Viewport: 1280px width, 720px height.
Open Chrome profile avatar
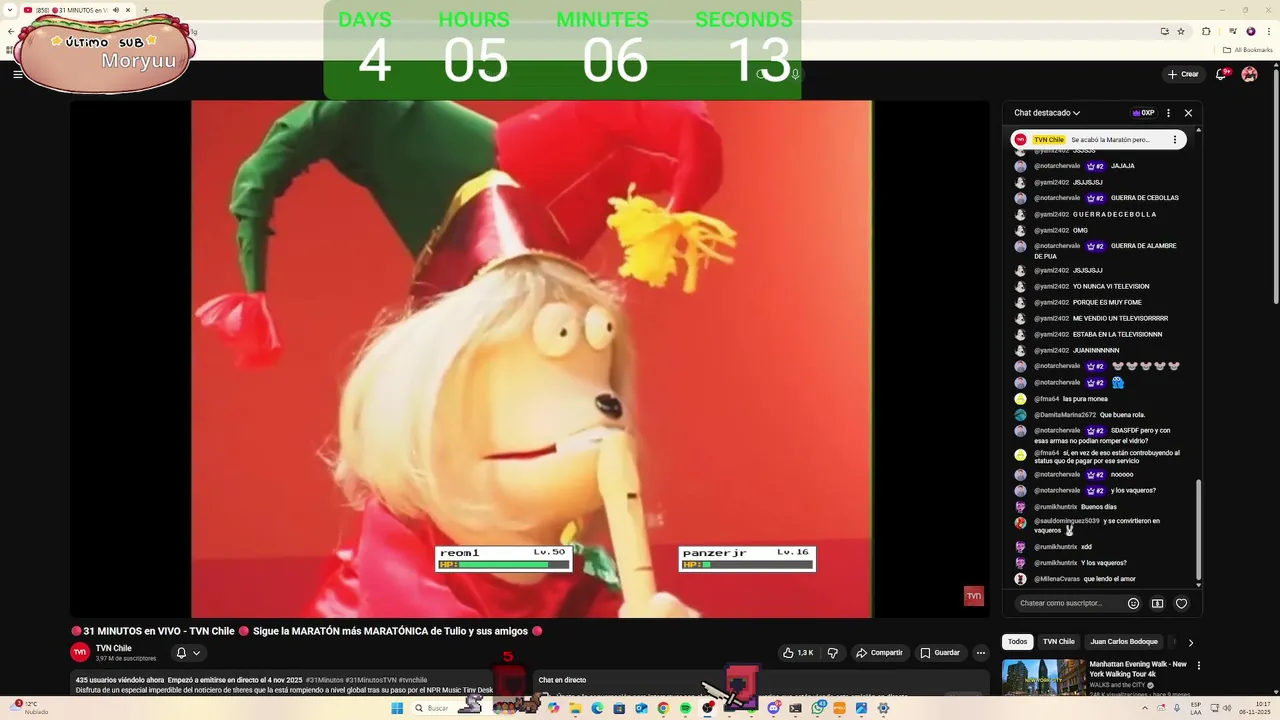point(1250,31)
